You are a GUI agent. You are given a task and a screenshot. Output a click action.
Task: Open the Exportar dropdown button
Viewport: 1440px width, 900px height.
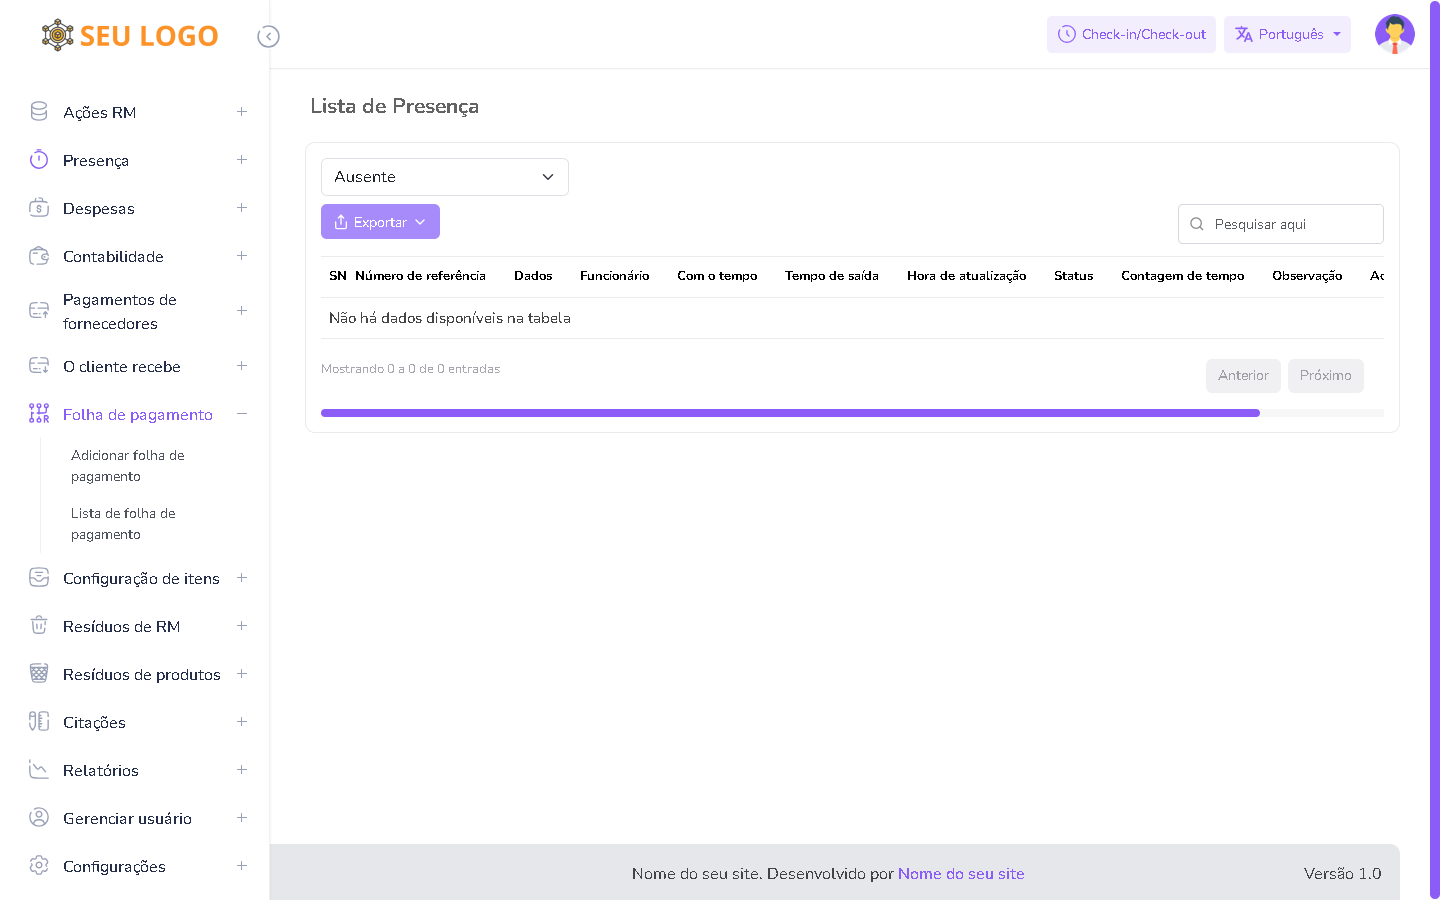click(x=380, y=222)
